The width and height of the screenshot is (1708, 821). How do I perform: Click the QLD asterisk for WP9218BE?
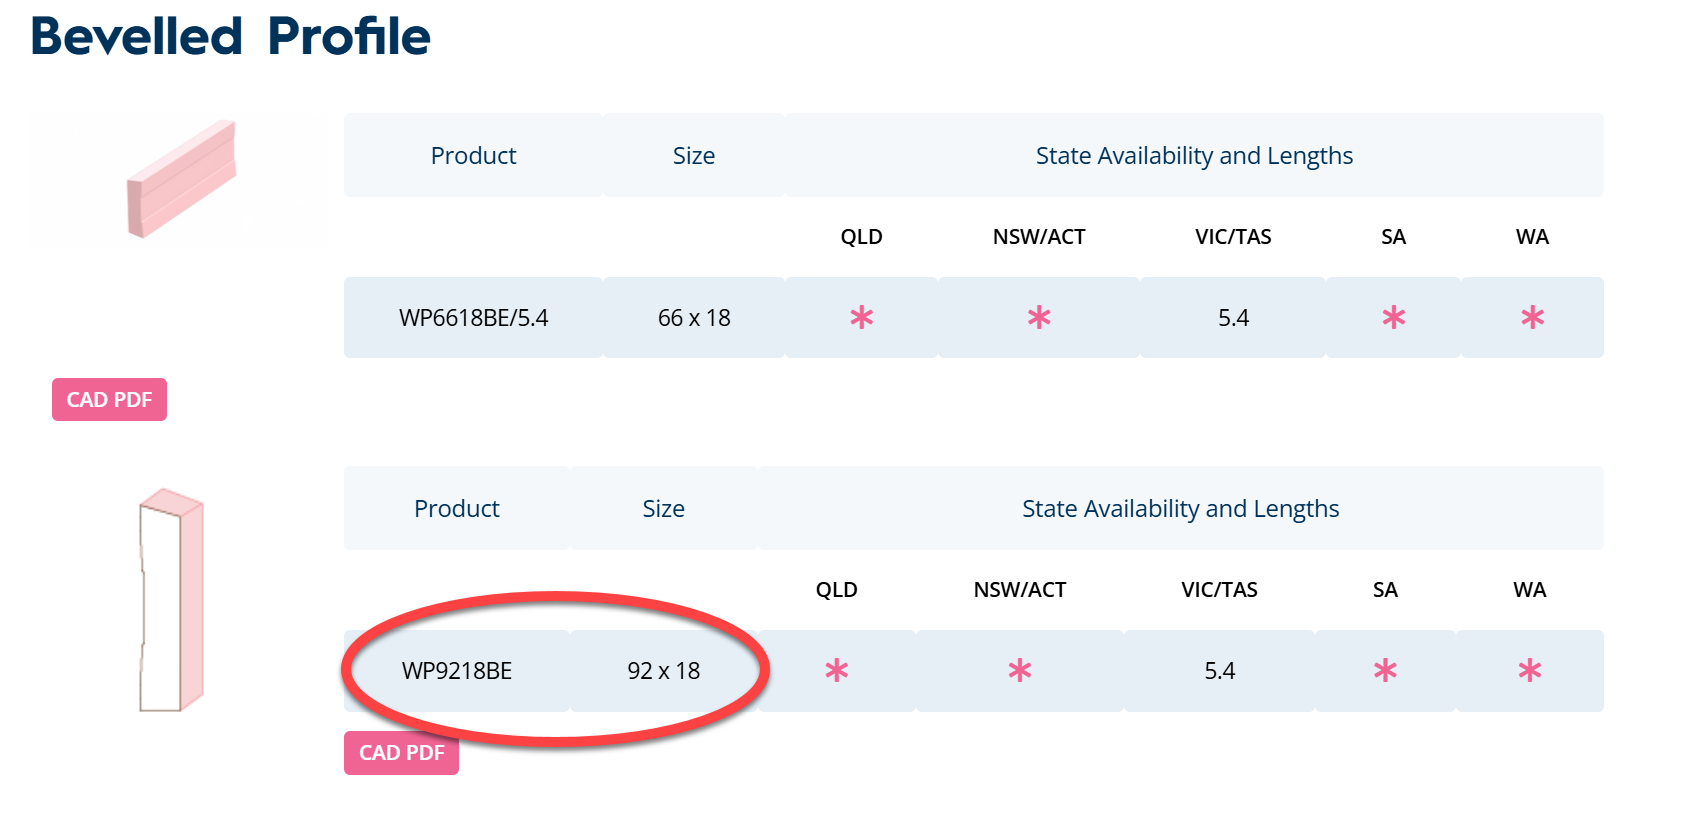click(x=836, y=671)
